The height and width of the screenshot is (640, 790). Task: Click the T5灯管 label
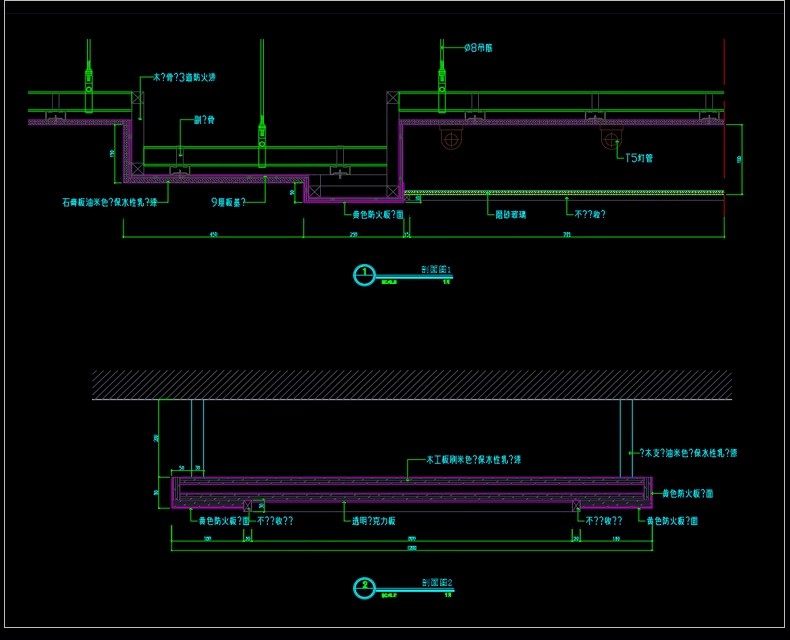638,158
